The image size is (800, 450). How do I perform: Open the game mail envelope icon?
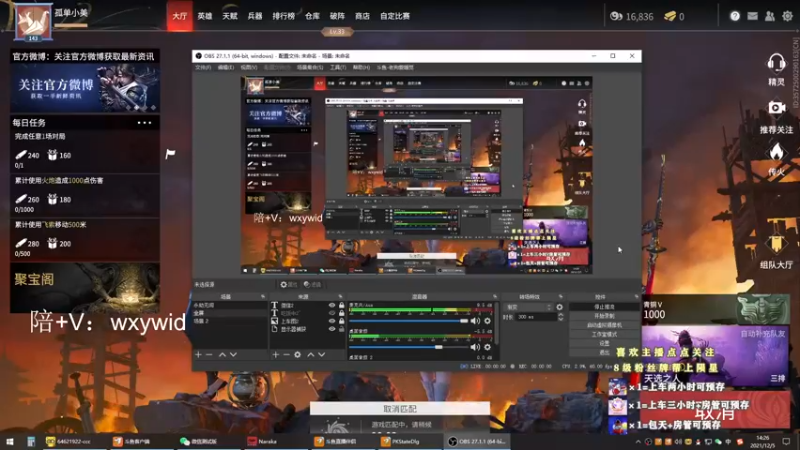pyautogui.click(x=753, y=16)
